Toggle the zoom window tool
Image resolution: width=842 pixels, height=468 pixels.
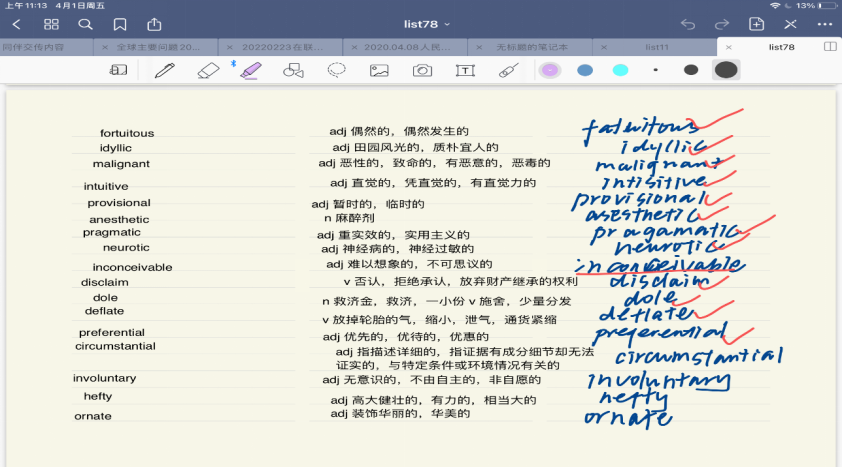(118, 70)
